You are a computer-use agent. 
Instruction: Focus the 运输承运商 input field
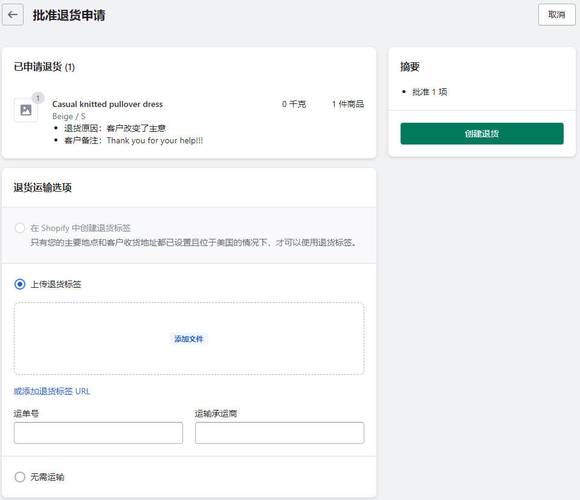280,433
